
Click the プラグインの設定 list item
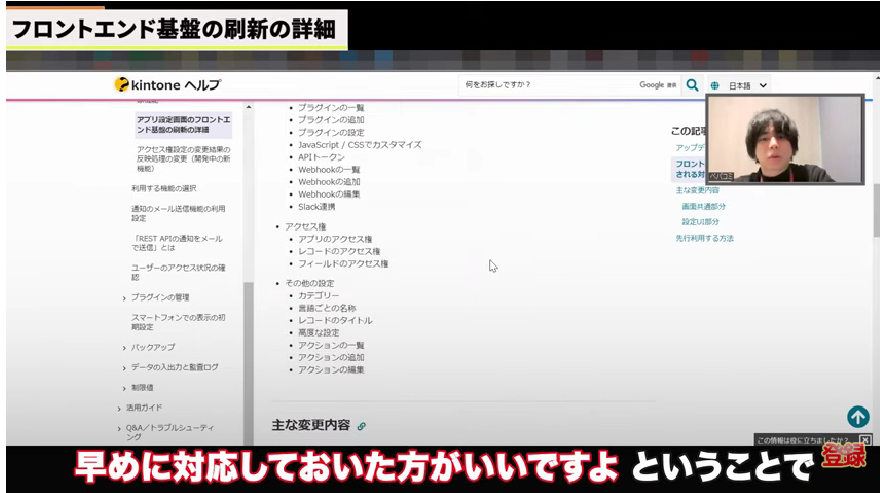tap(331, 133)
